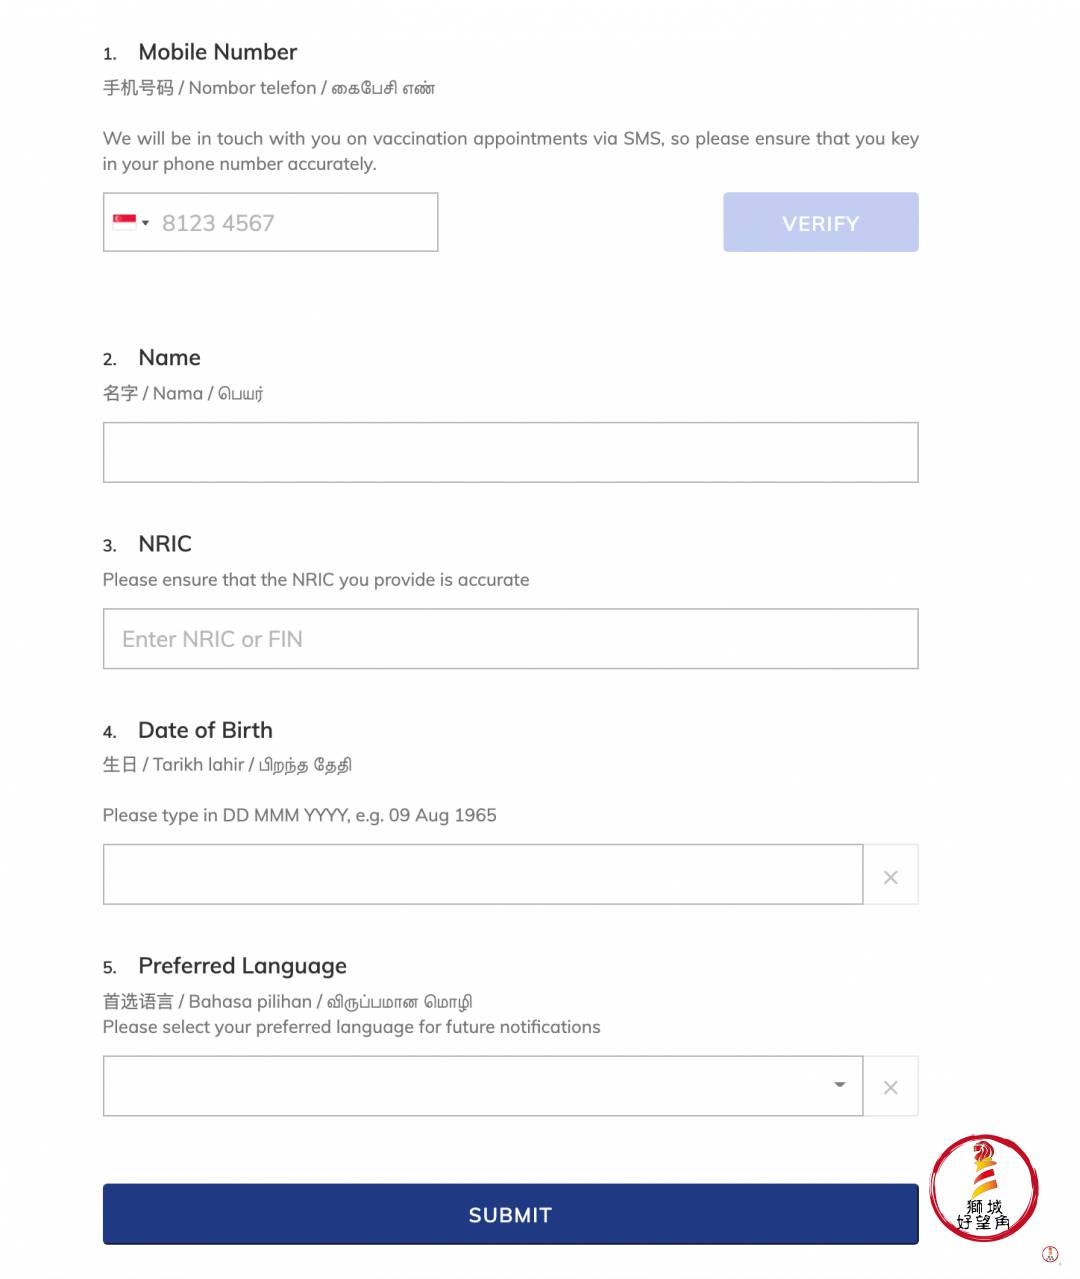Focus the Name text box
1080x1279 pixels.
(x=510, y=452)
